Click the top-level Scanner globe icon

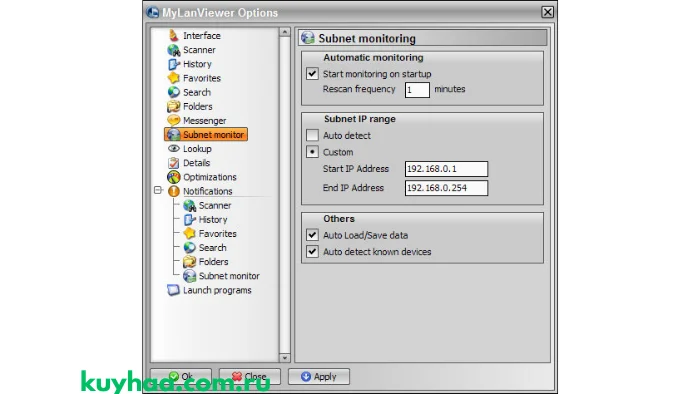tap(173, 50)
